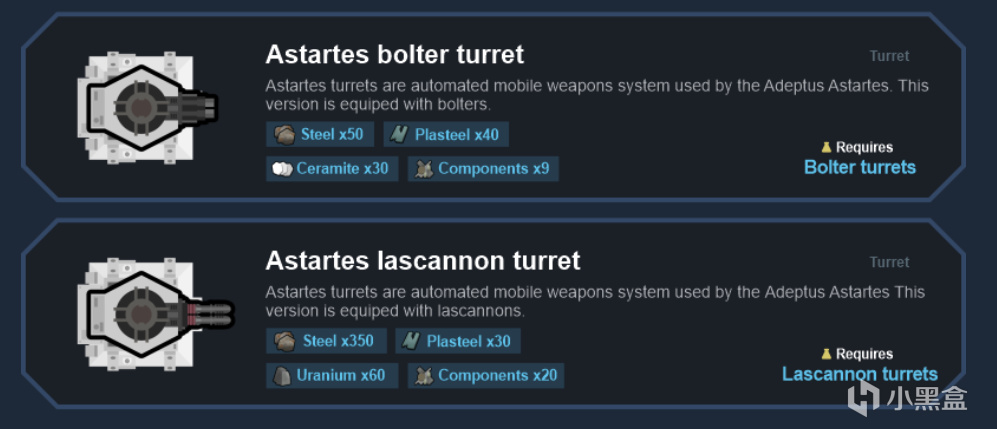Click the ceramite icon beside Ceramite x30
The height and width of the screenshot is (429, 997).
pyautogui.click(x=282, y=169)
